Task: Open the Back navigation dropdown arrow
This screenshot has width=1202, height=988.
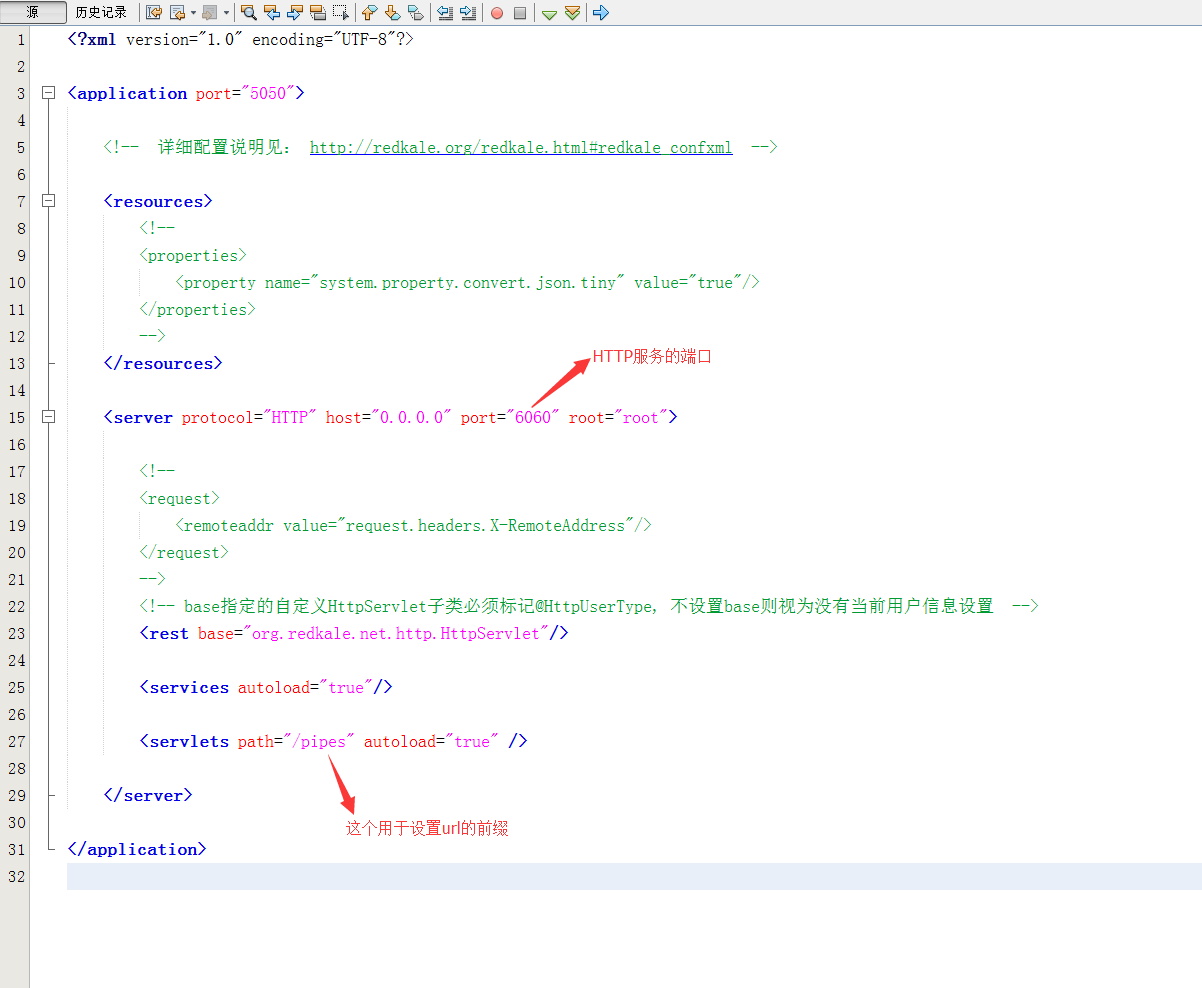Action: point(193,13)
